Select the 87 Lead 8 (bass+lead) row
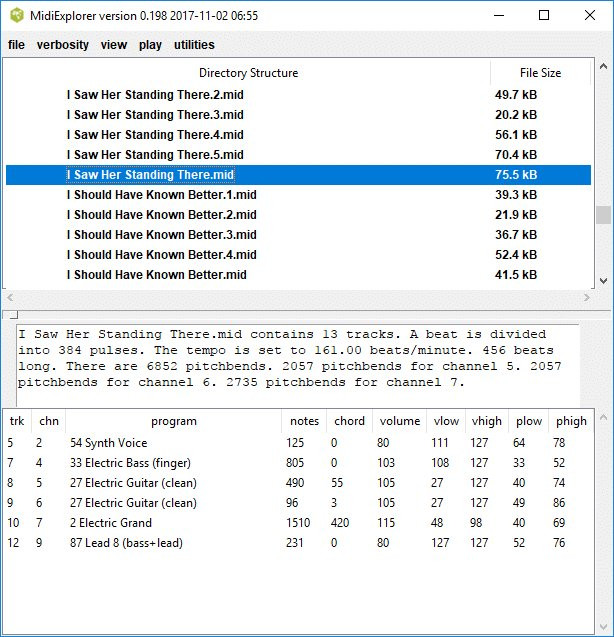614x637 pixels. tap(298, 543)
